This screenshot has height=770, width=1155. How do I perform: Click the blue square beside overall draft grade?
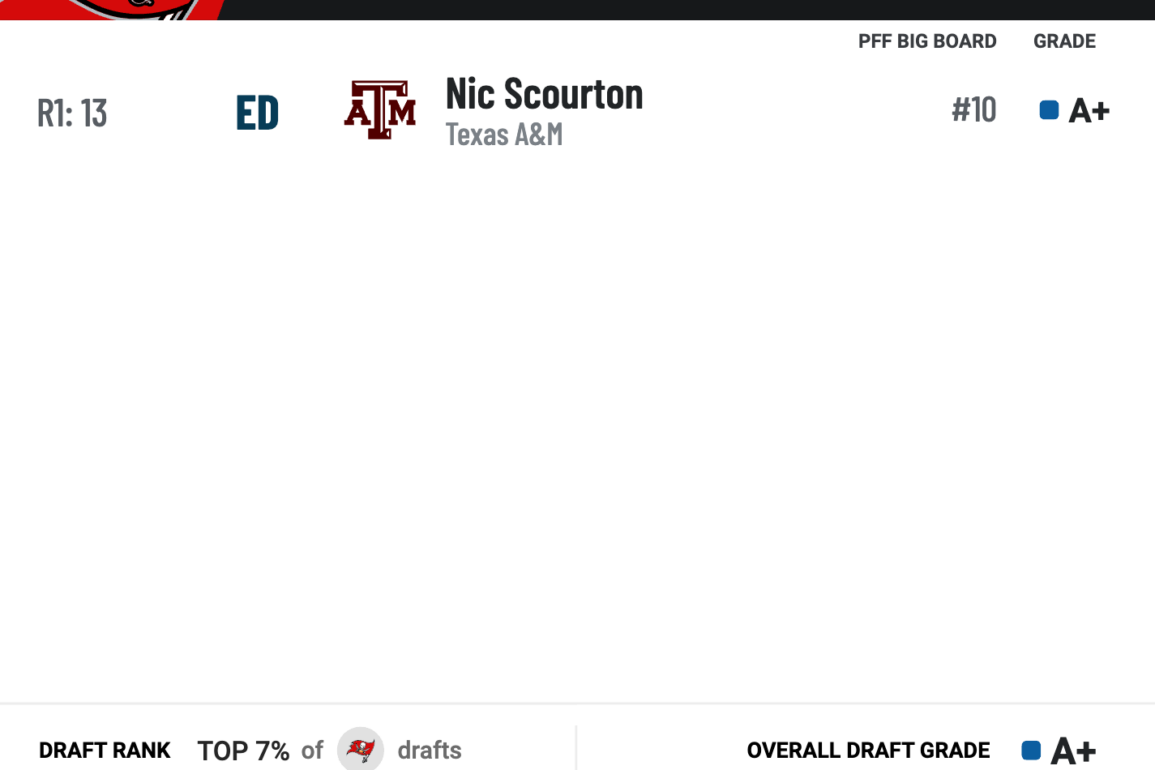coord(1031,750)
